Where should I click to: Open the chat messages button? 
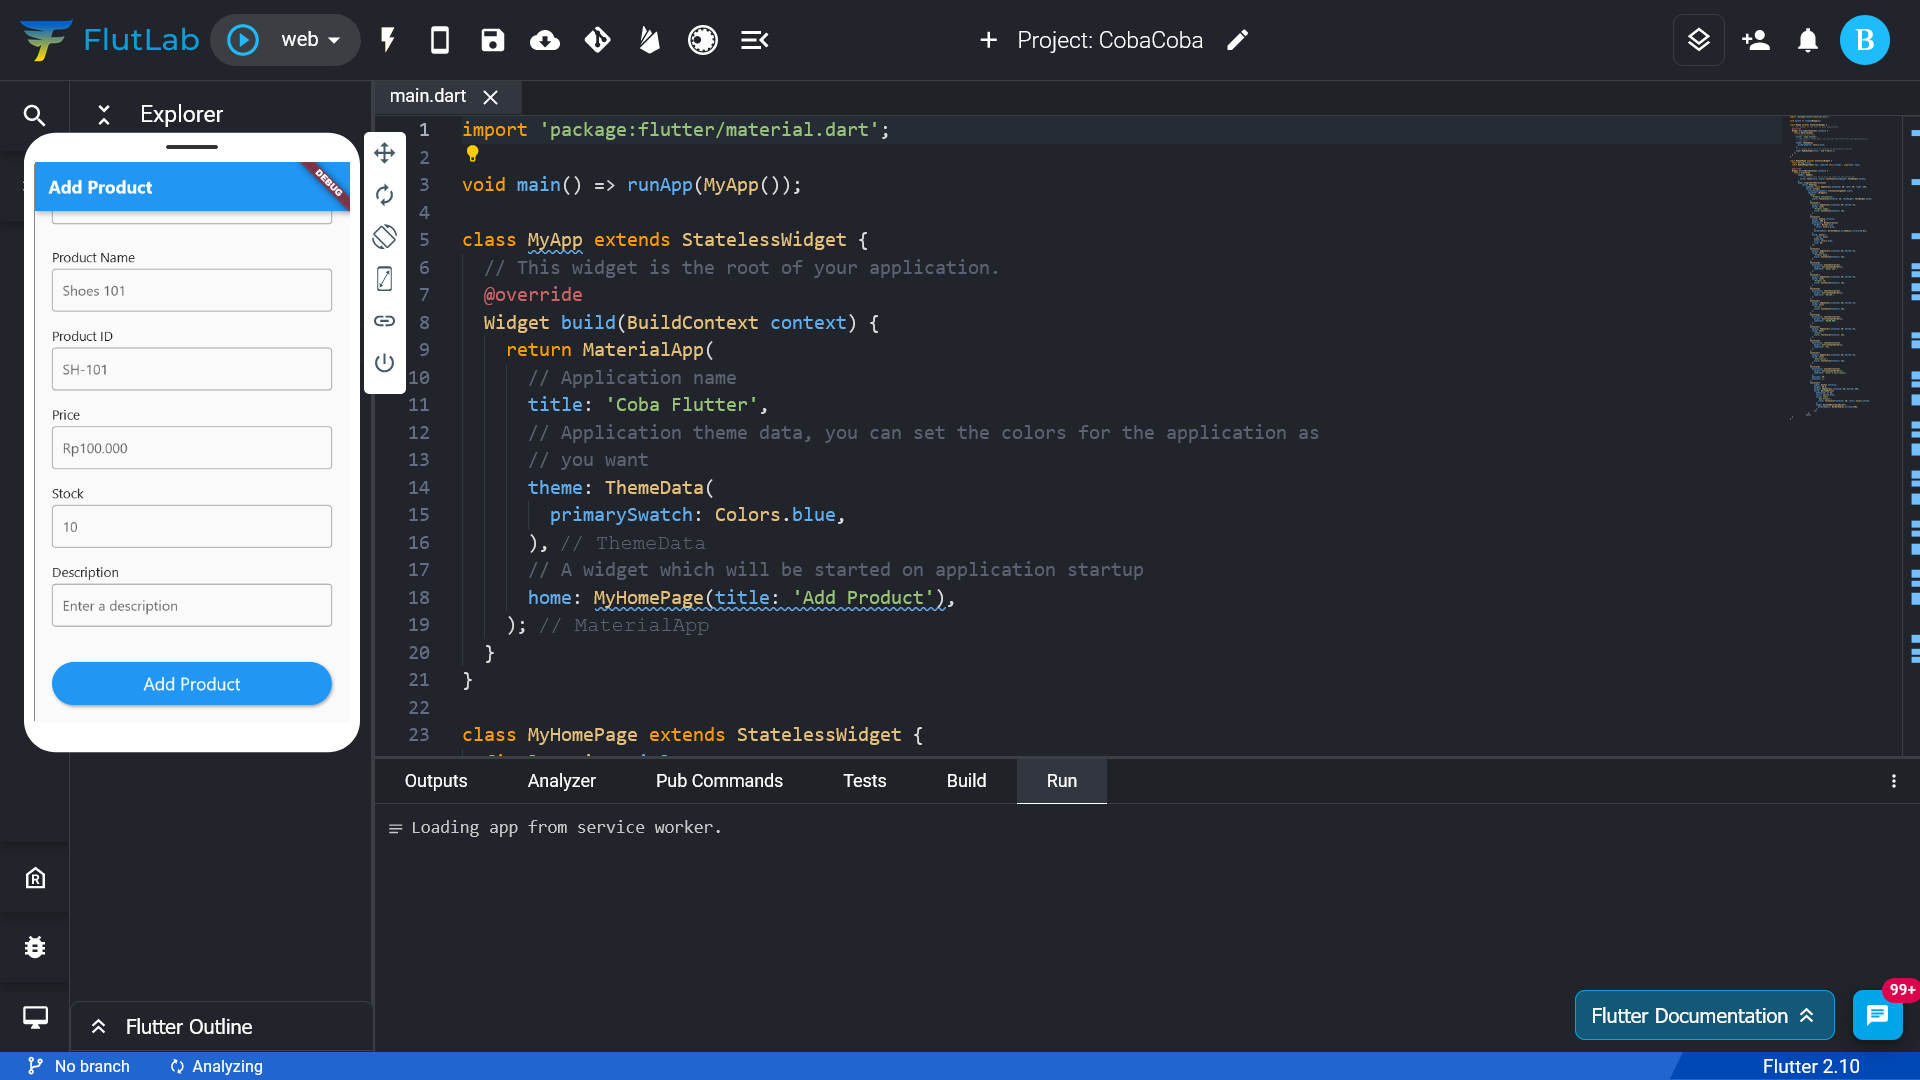click(1878, 1016)
